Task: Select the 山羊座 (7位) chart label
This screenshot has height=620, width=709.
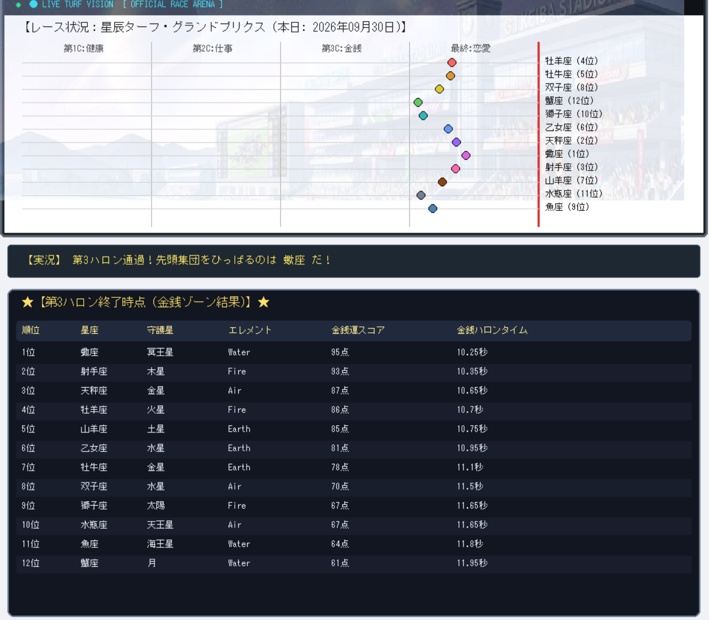Action: point(572,180)
